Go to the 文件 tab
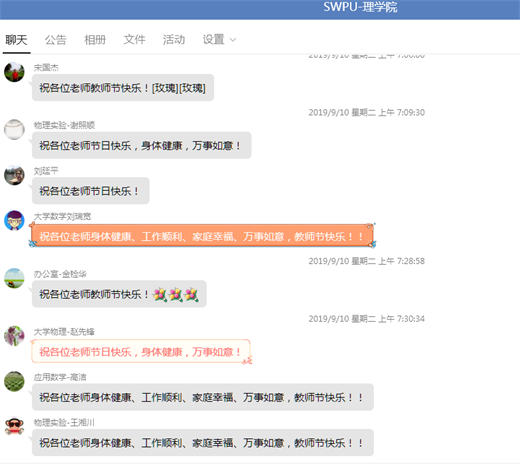Viewport: 520px width, 469px height. click(x=134, y=40)
